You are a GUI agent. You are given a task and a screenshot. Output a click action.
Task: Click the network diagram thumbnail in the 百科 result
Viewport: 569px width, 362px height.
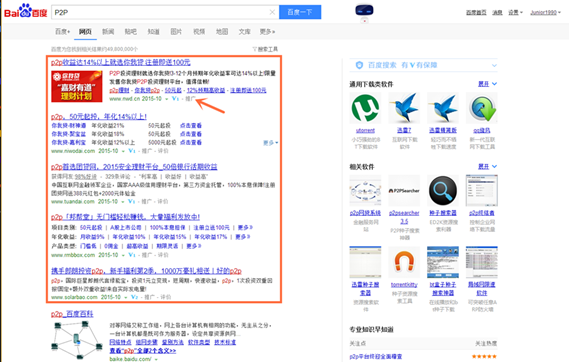pos(77,340)
